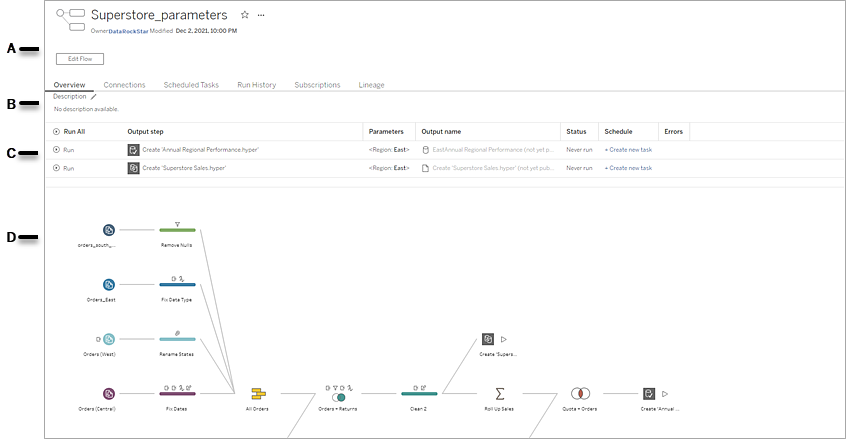Select the Remove Nulls clean step
This screenshot has width=846, height=439.
(177, 230)
